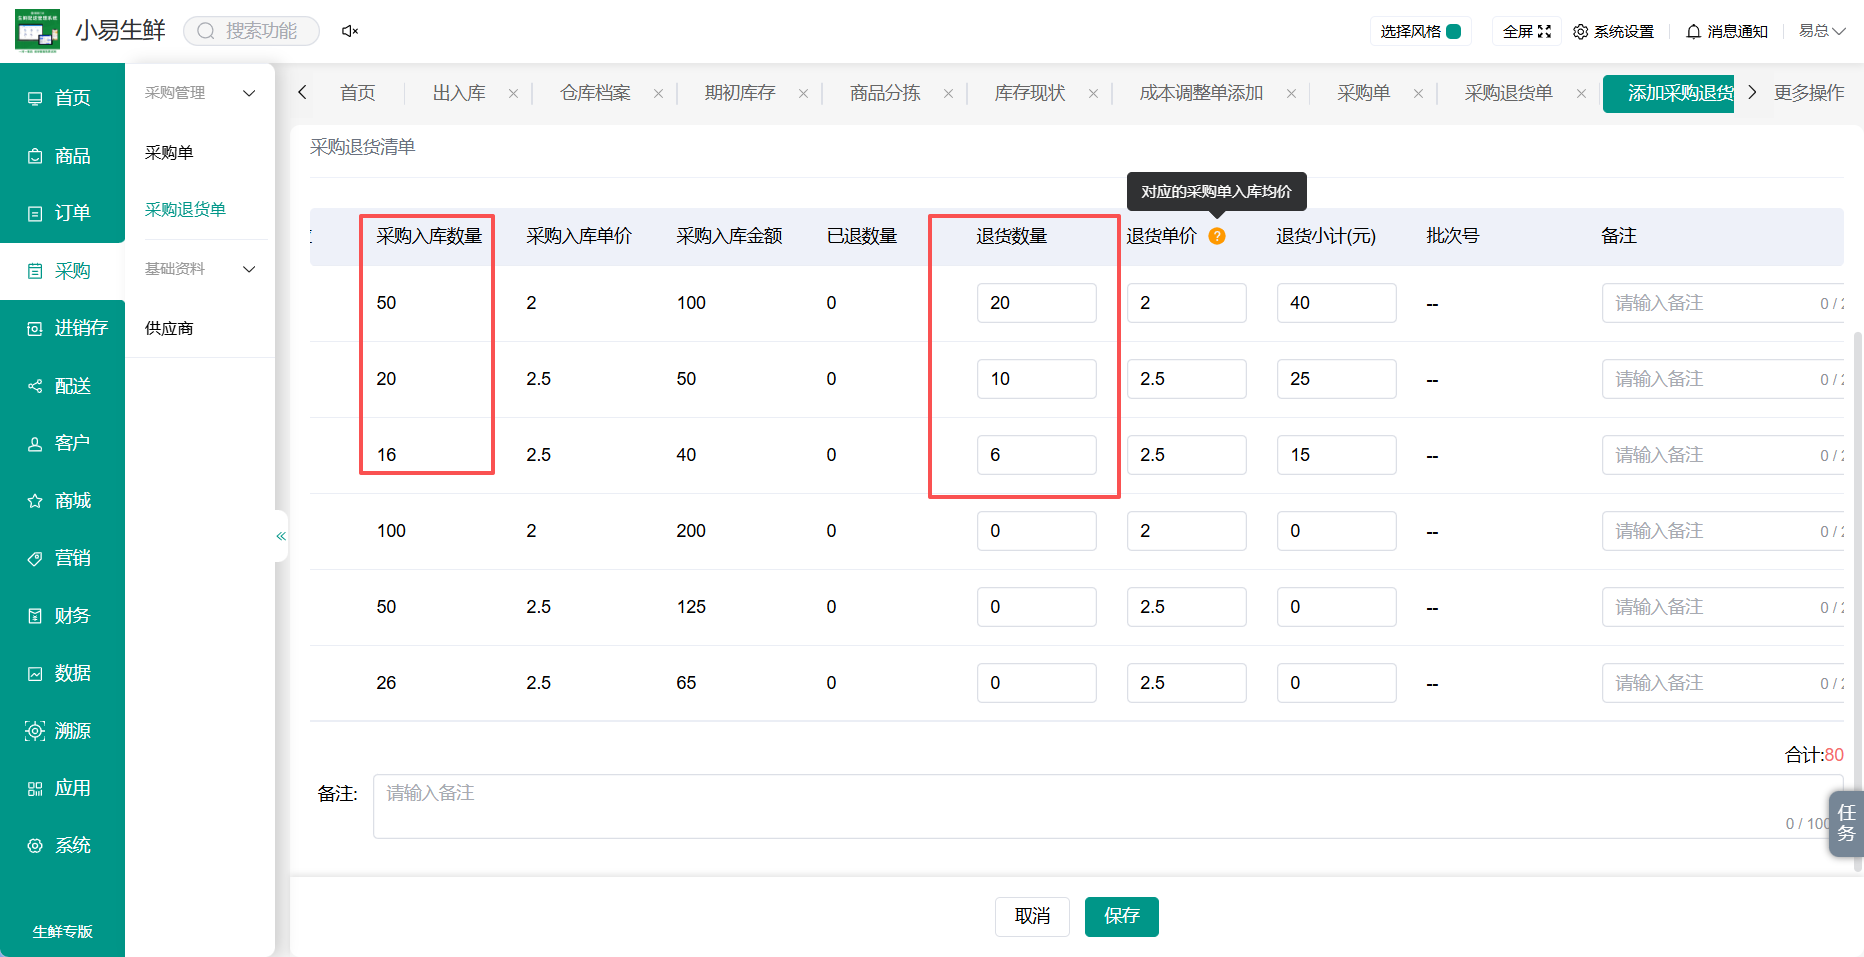Open the 数据 sidebar section

(62, 674)
